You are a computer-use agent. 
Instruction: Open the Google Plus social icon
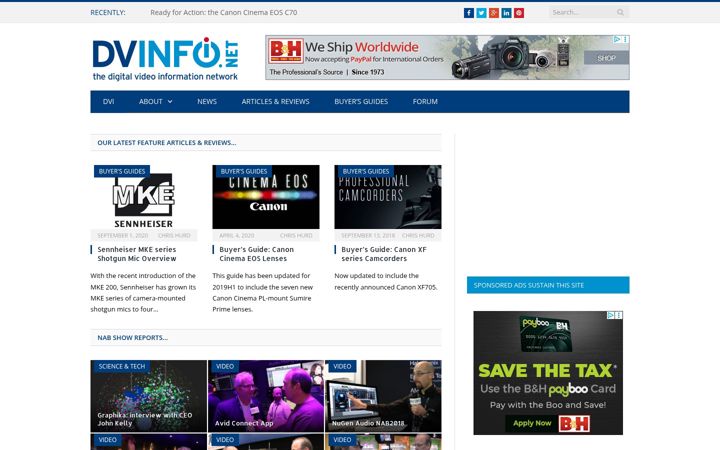pos(494,13)
